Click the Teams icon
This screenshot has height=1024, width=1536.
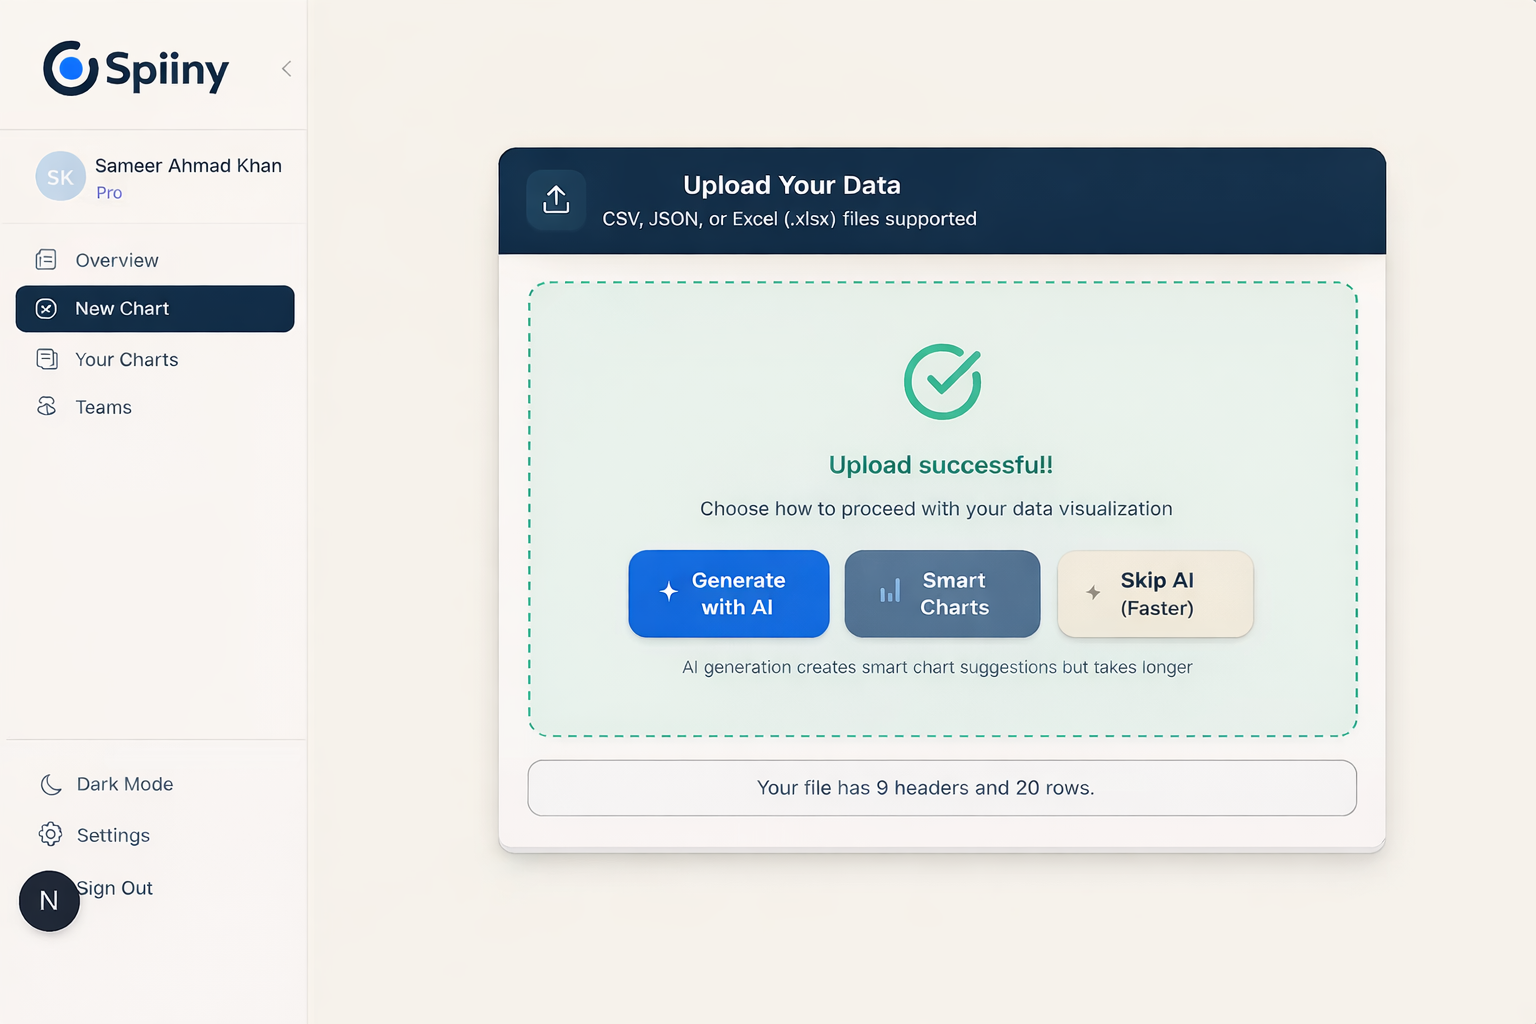click(47, 406)
